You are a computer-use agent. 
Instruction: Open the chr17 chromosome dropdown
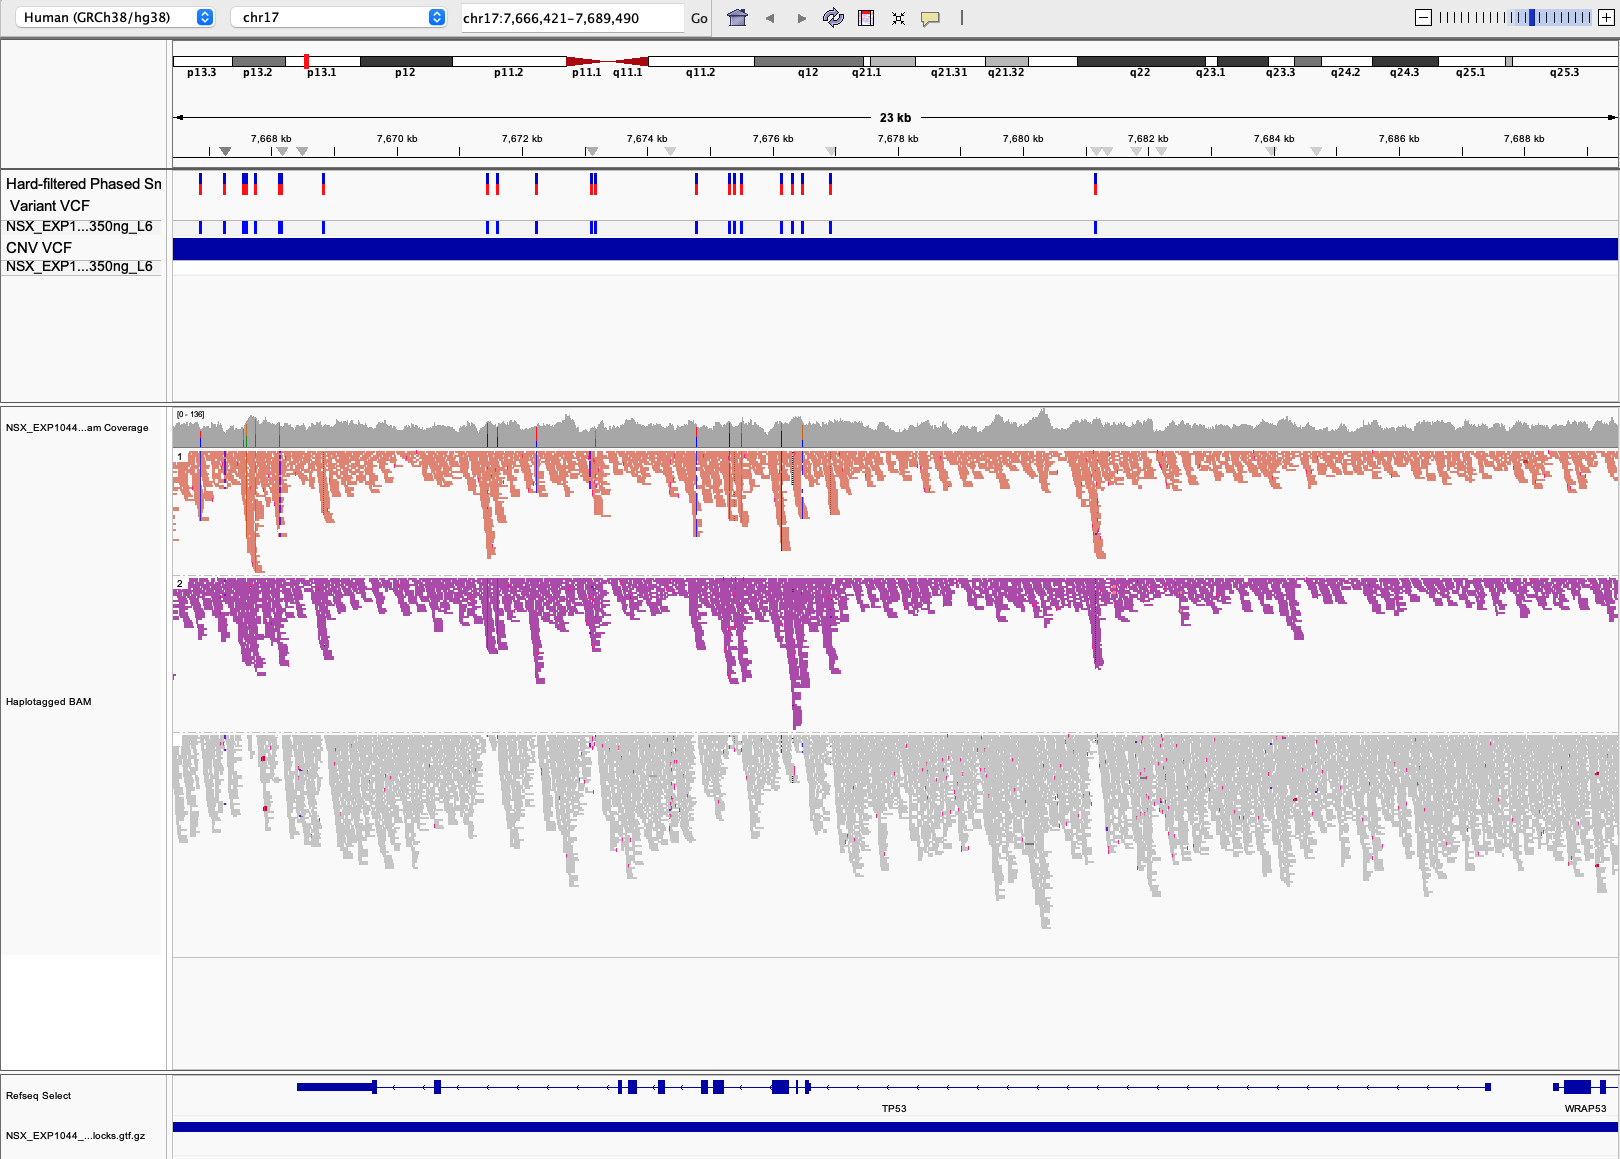tap(338, 18)
